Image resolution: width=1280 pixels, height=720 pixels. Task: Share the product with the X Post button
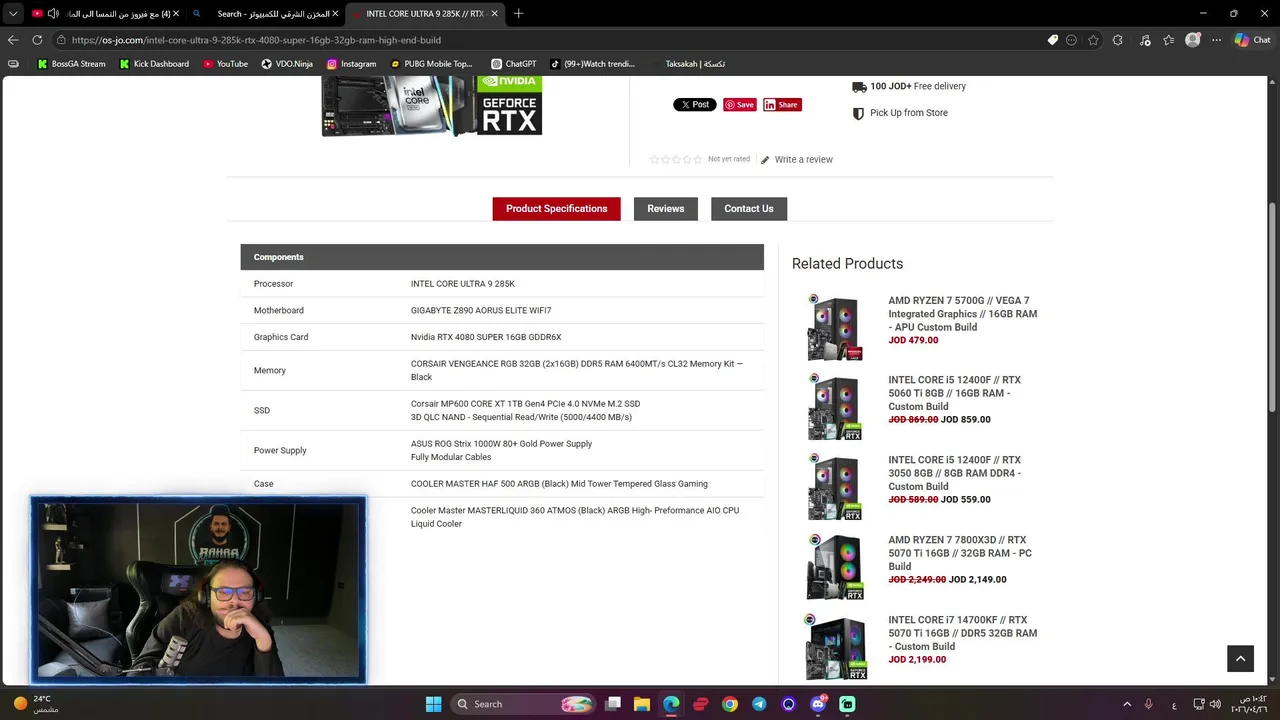pos(694,104)
